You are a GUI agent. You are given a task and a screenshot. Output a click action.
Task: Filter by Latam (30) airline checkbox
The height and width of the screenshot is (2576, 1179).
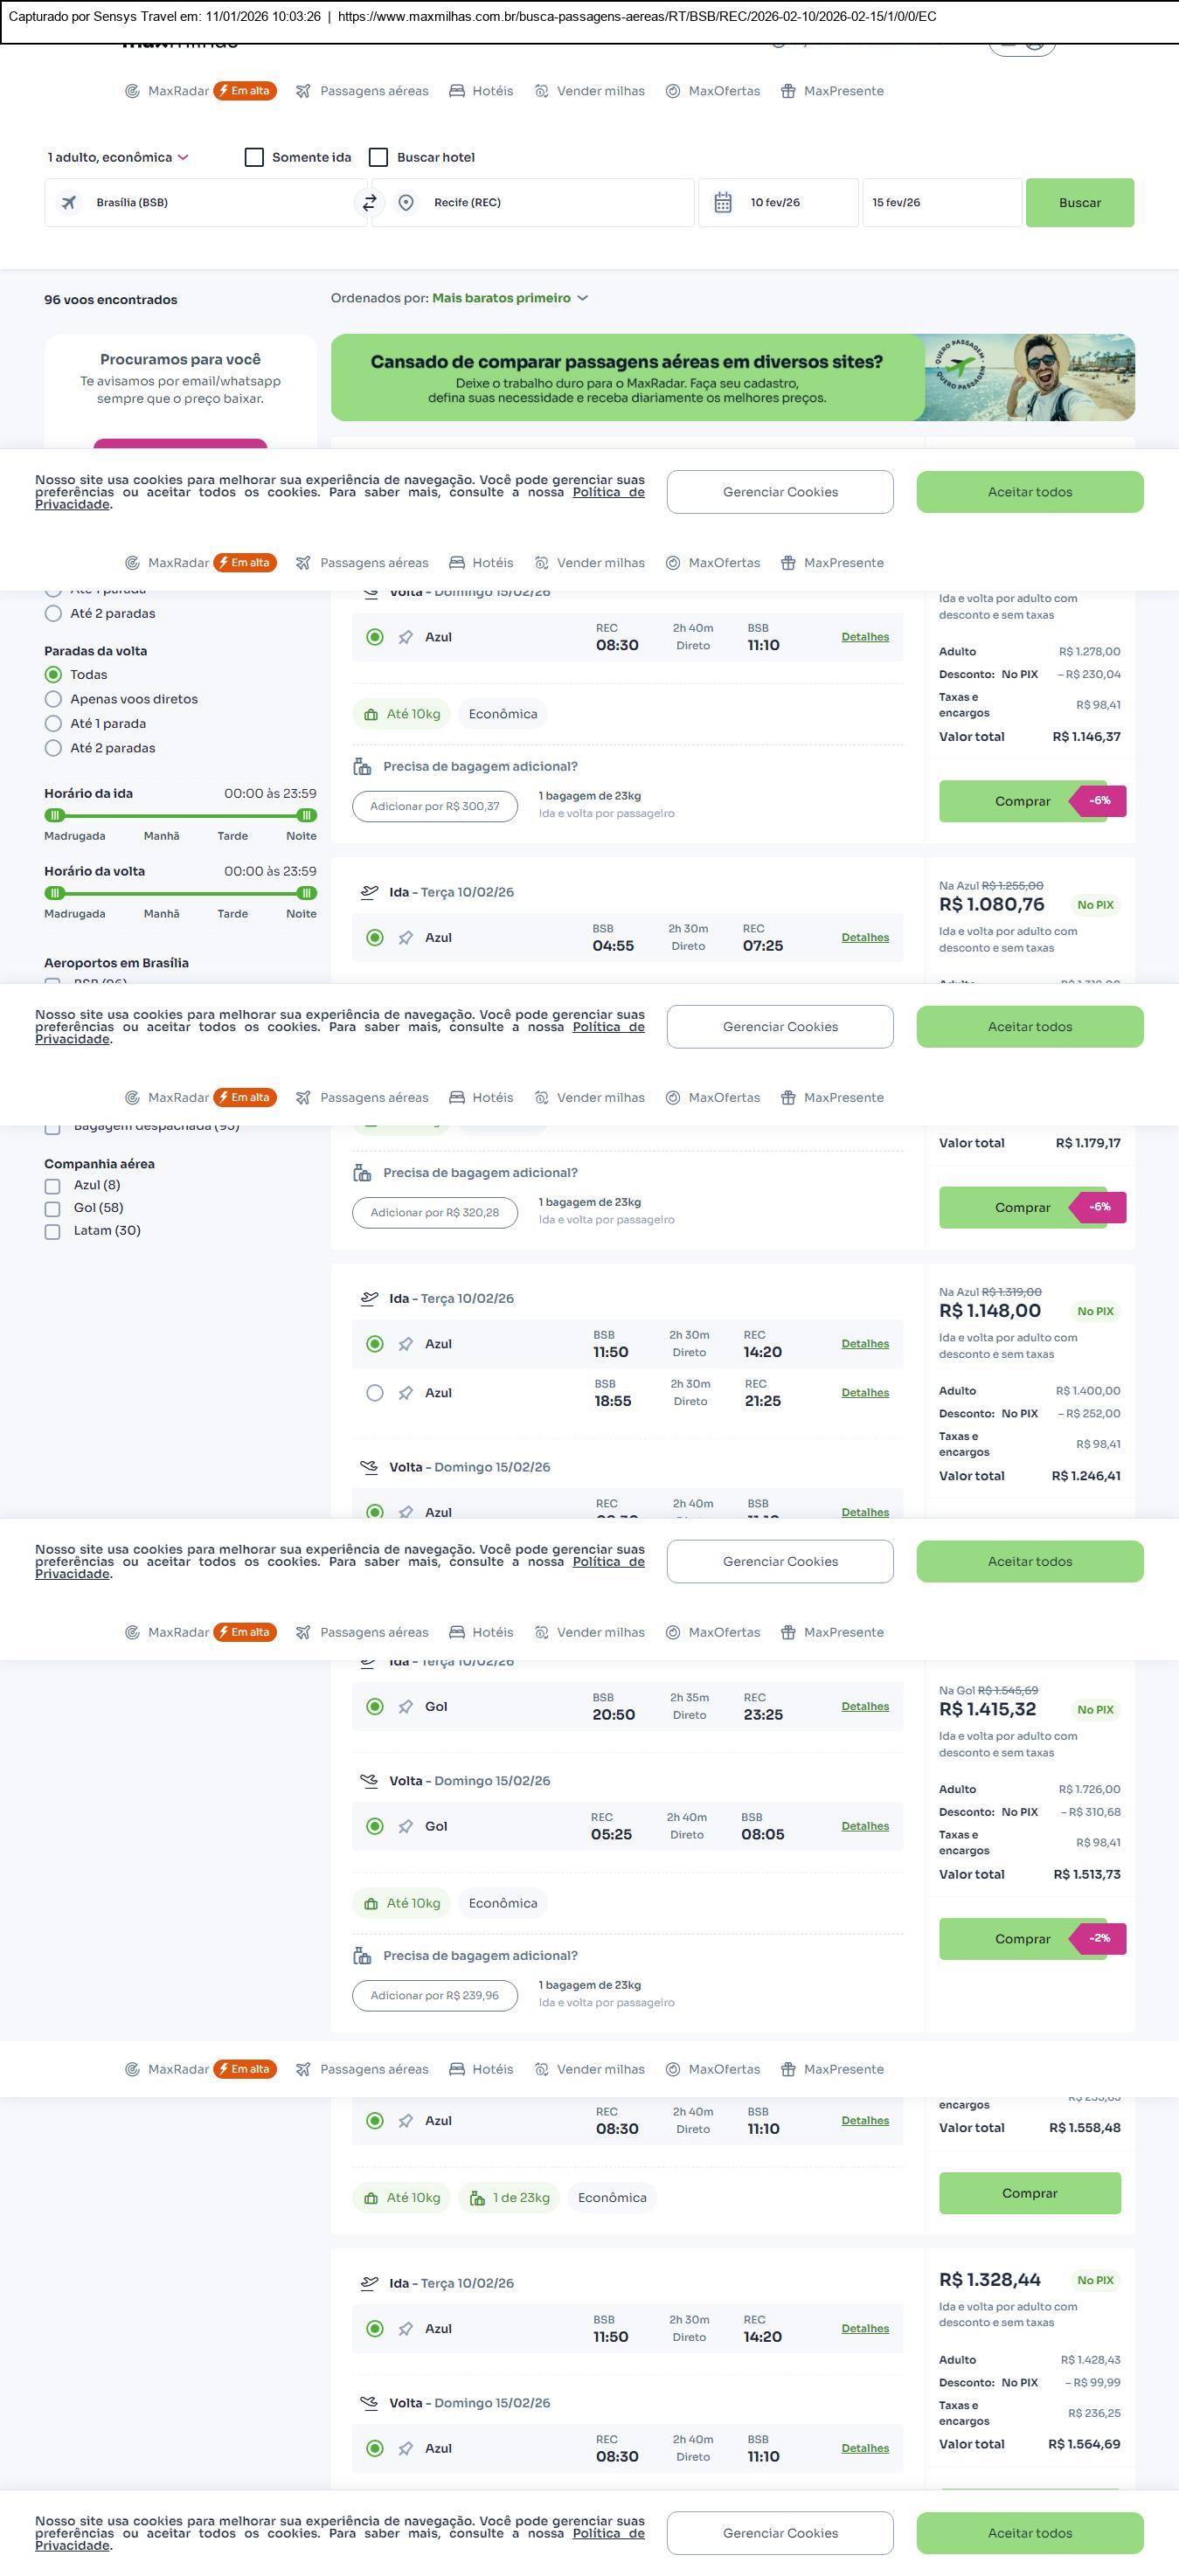(53, 1231)
